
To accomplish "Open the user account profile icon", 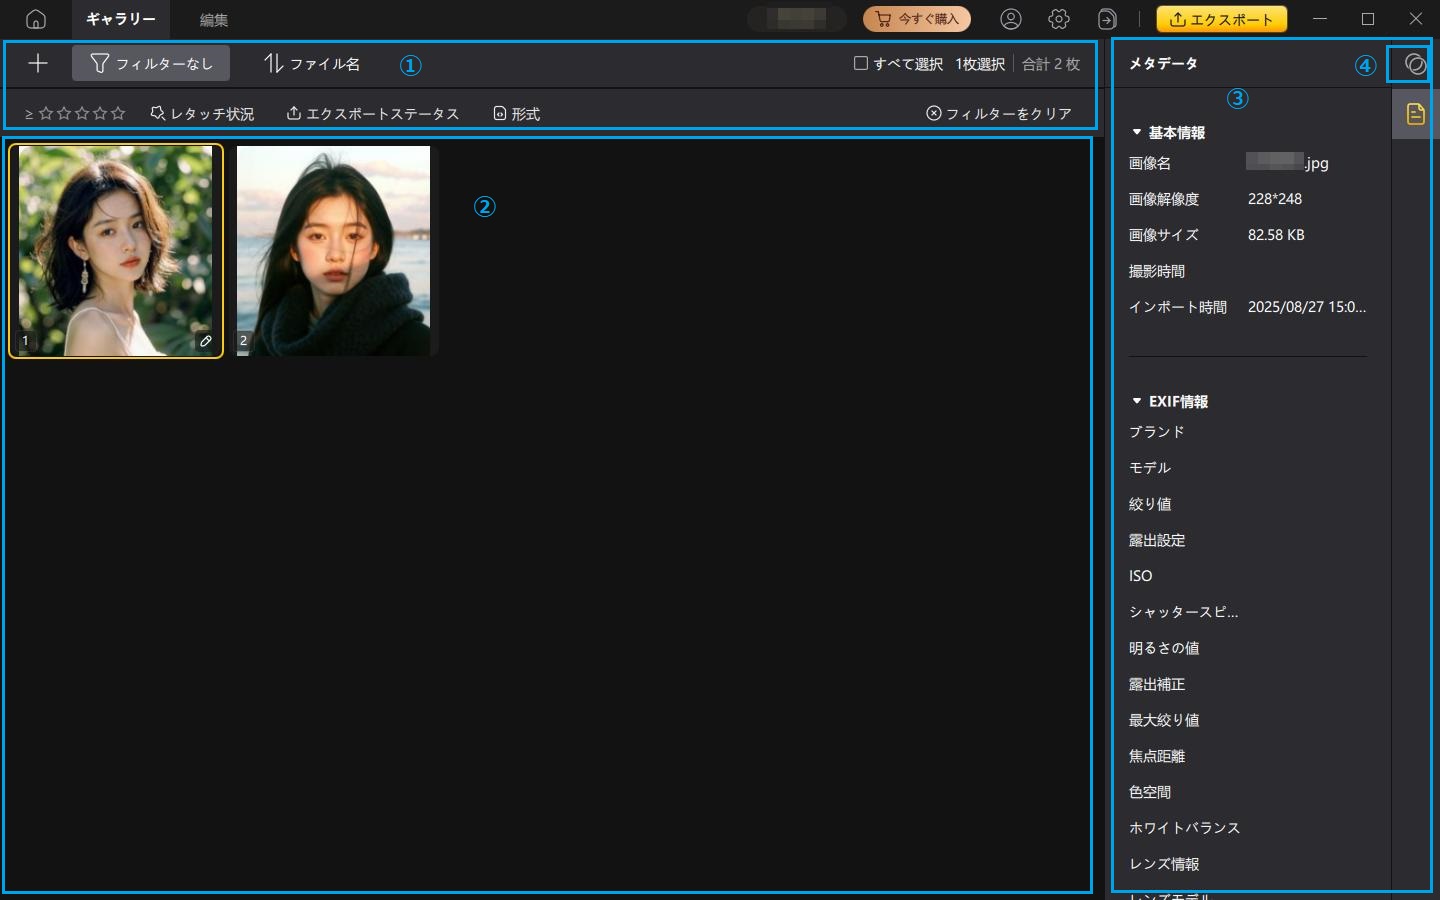I will click(x=1011, y=19).
